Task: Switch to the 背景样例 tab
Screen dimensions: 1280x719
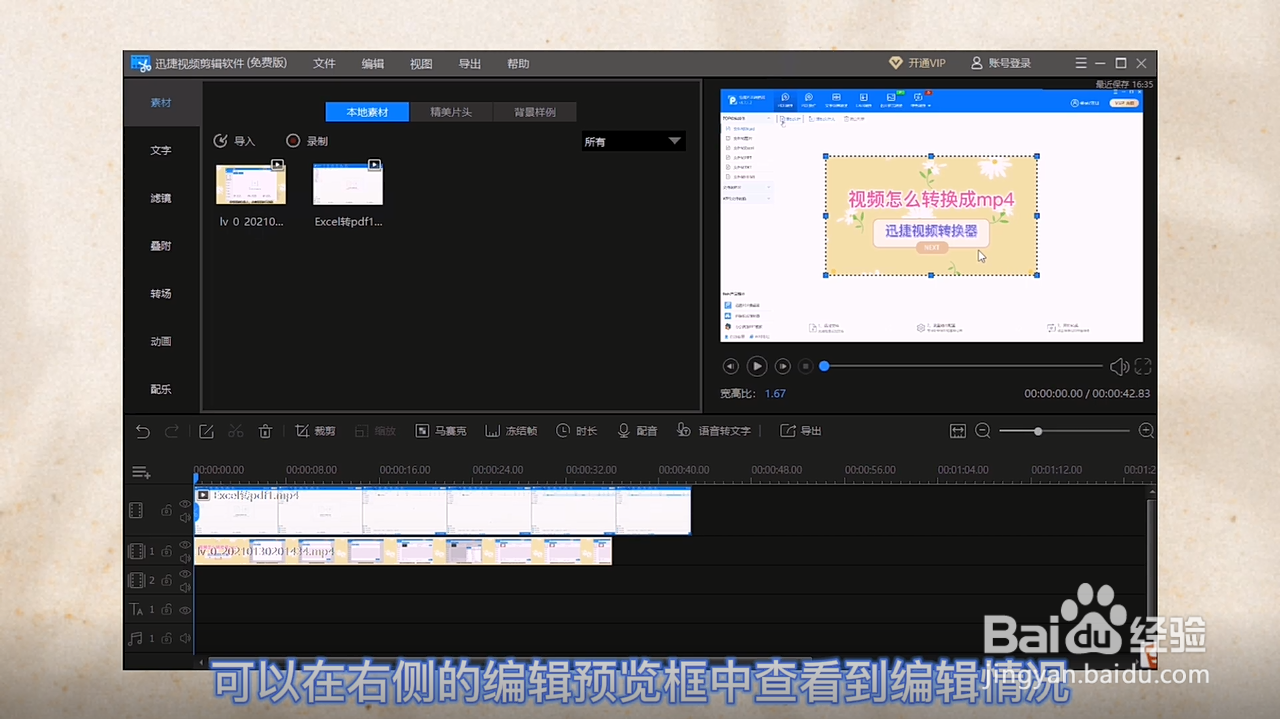Action: (x=535, y=112)
